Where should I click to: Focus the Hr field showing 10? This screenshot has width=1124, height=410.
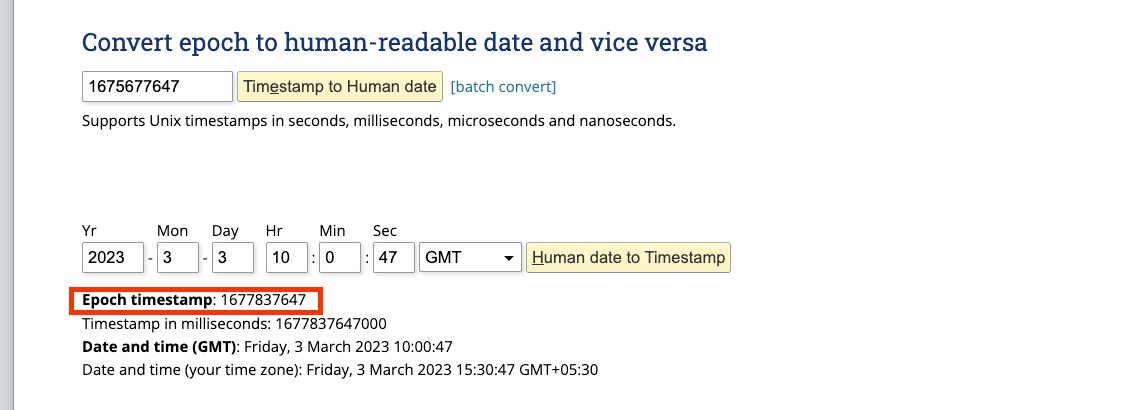pyautogui.click(x=287, y=257)
